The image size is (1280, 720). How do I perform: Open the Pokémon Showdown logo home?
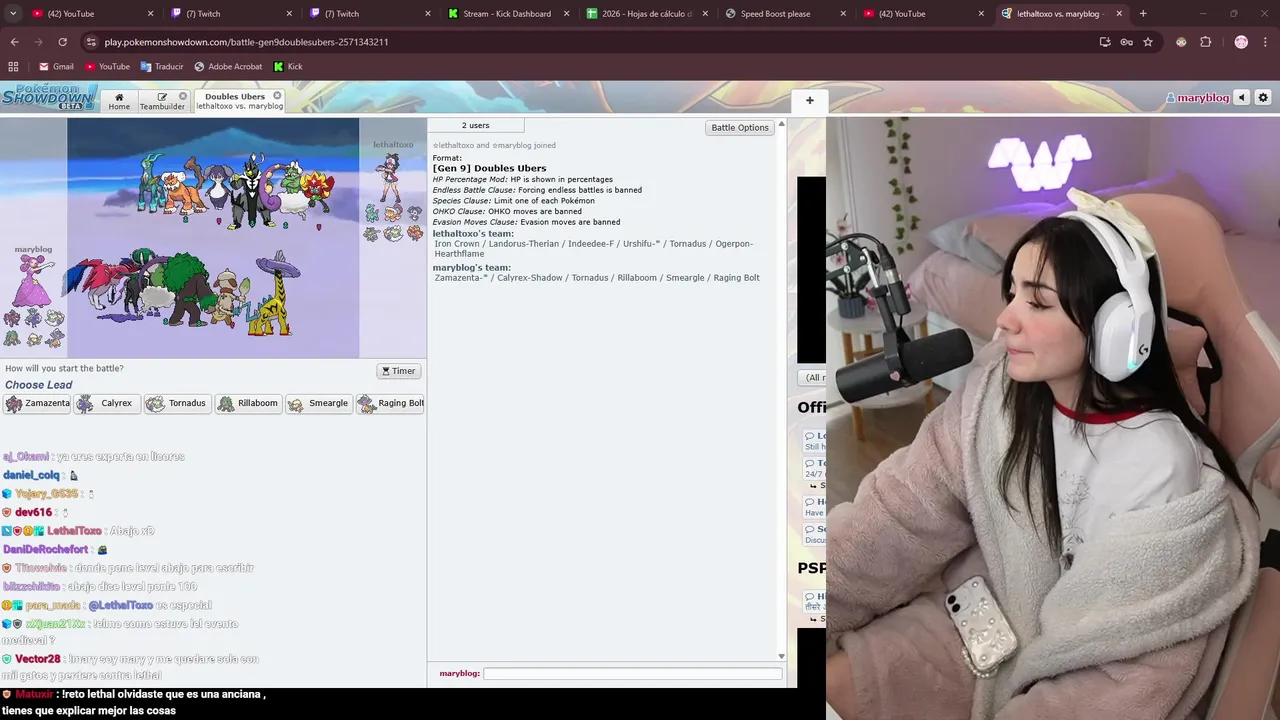[x=49, y=97]
